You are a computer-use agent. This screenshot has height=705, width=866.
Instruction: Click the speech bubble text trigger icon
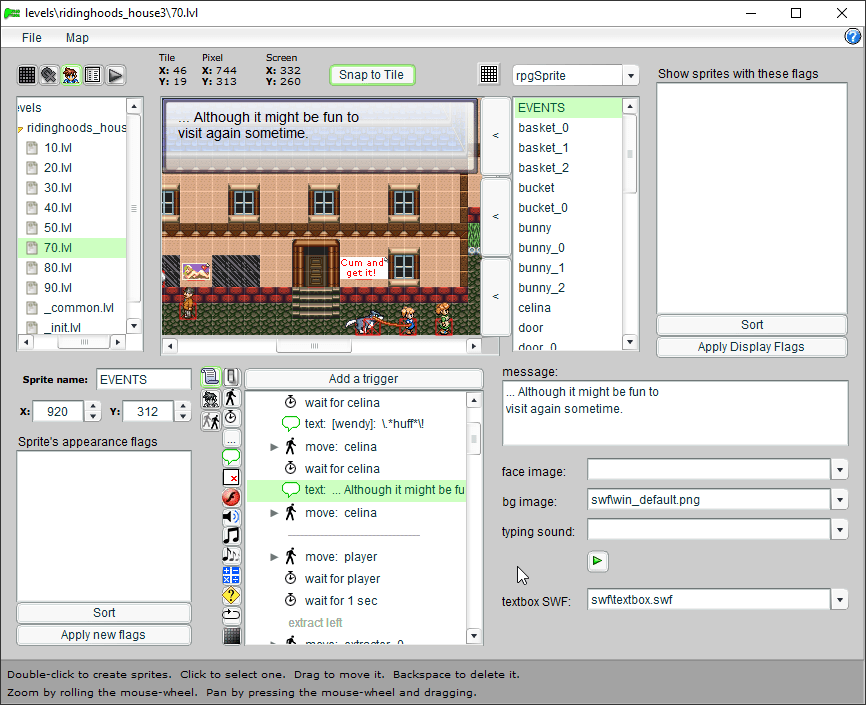pyautogui.click(x=231, y=457)
